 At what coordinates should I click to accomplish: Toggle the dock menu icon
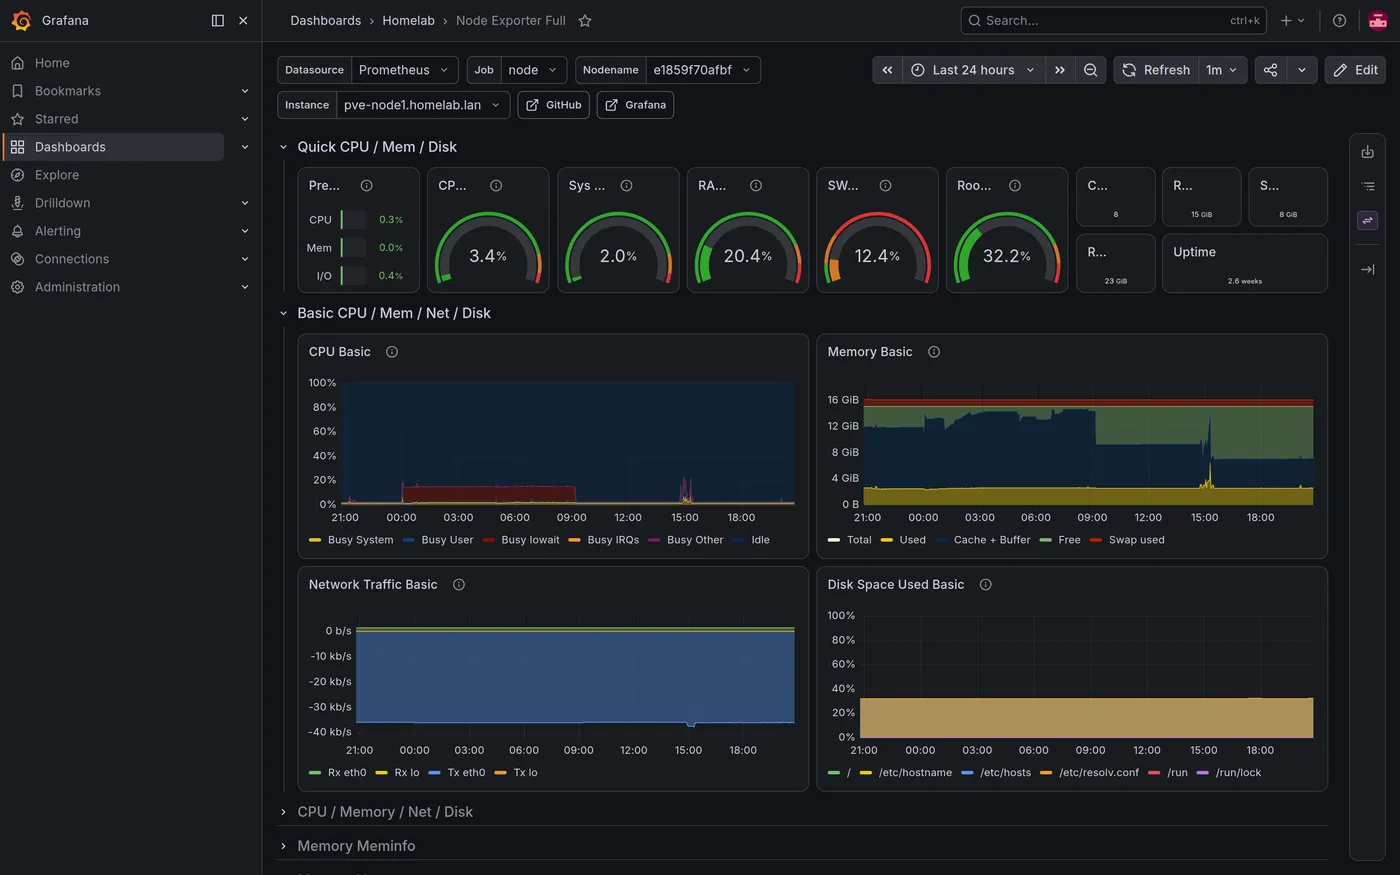[x=218, y=20]
